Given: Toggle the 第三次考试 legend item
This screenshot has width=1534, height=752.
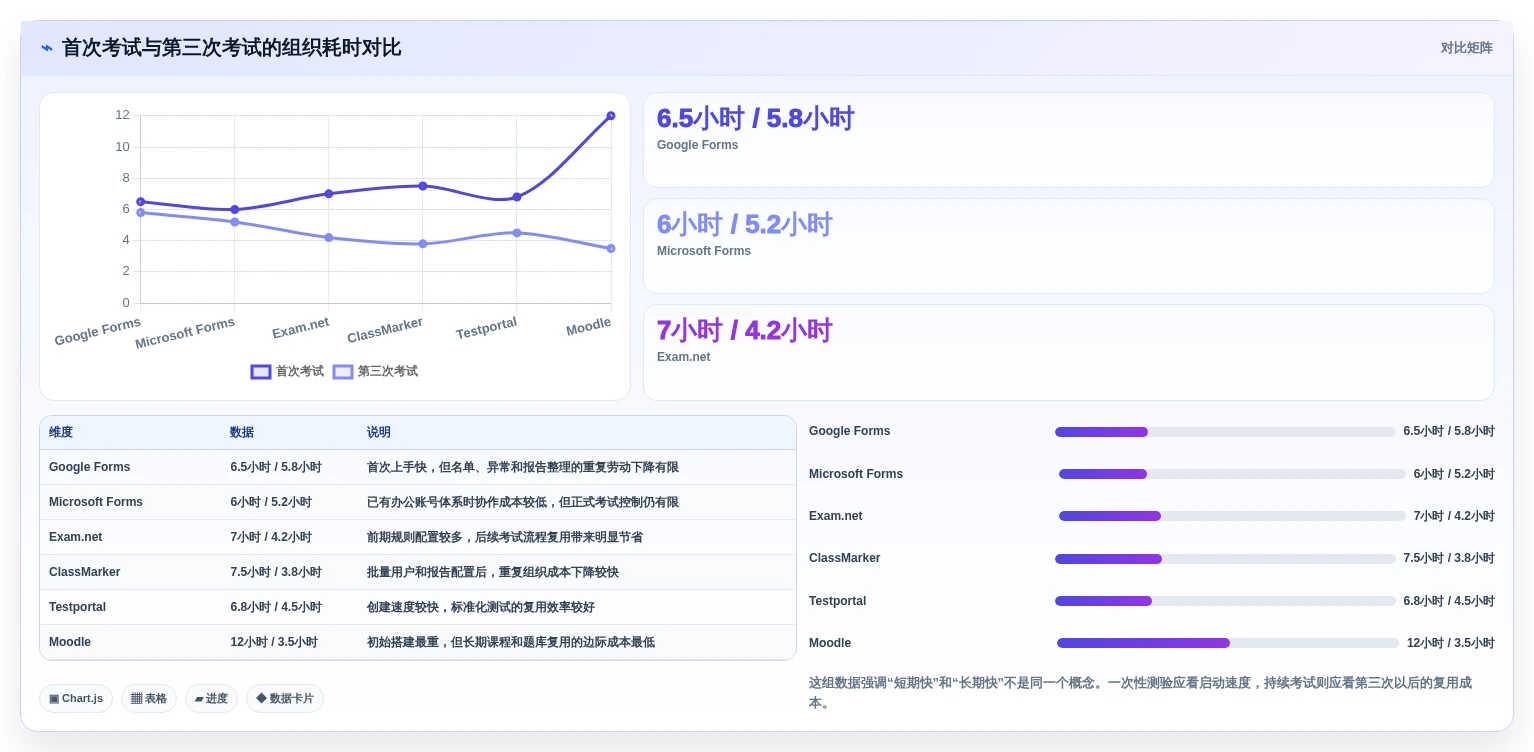Looking at the screenshot, I should coord(375,371).
